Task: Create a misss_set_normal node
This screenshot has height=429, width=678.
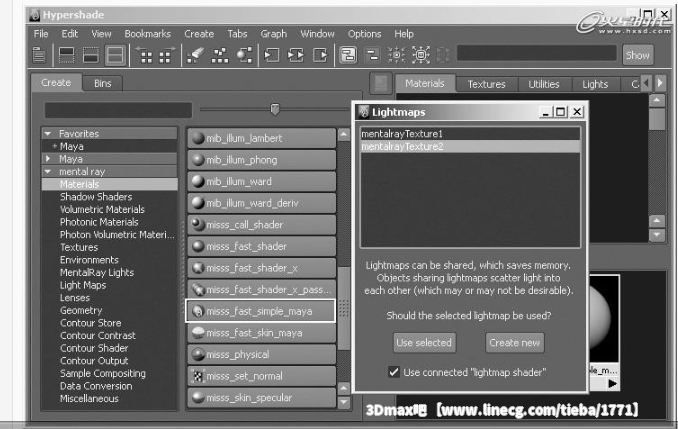Action: click(262, 376)
